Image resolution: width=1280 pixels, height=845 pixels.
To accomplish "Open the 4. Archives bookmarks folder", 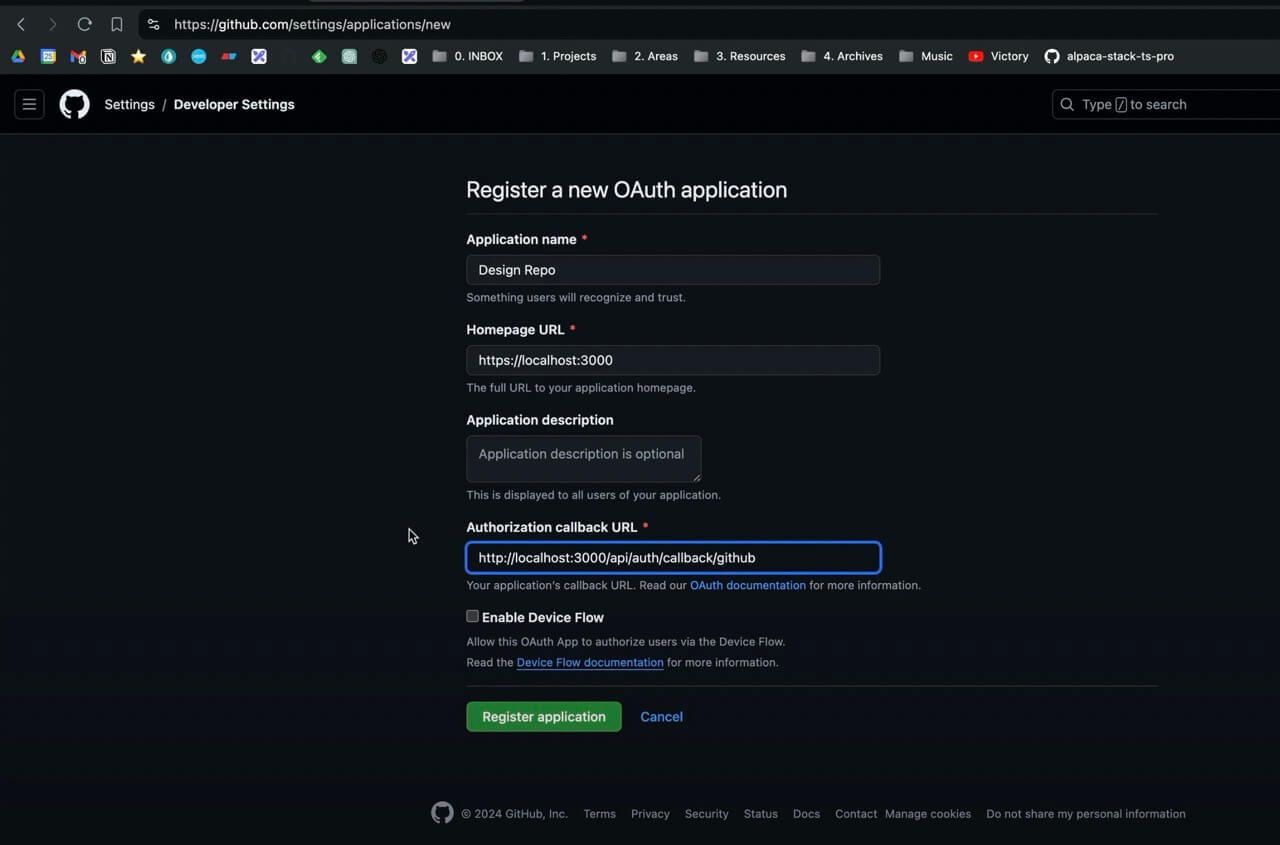I will [x=841, y=56].
